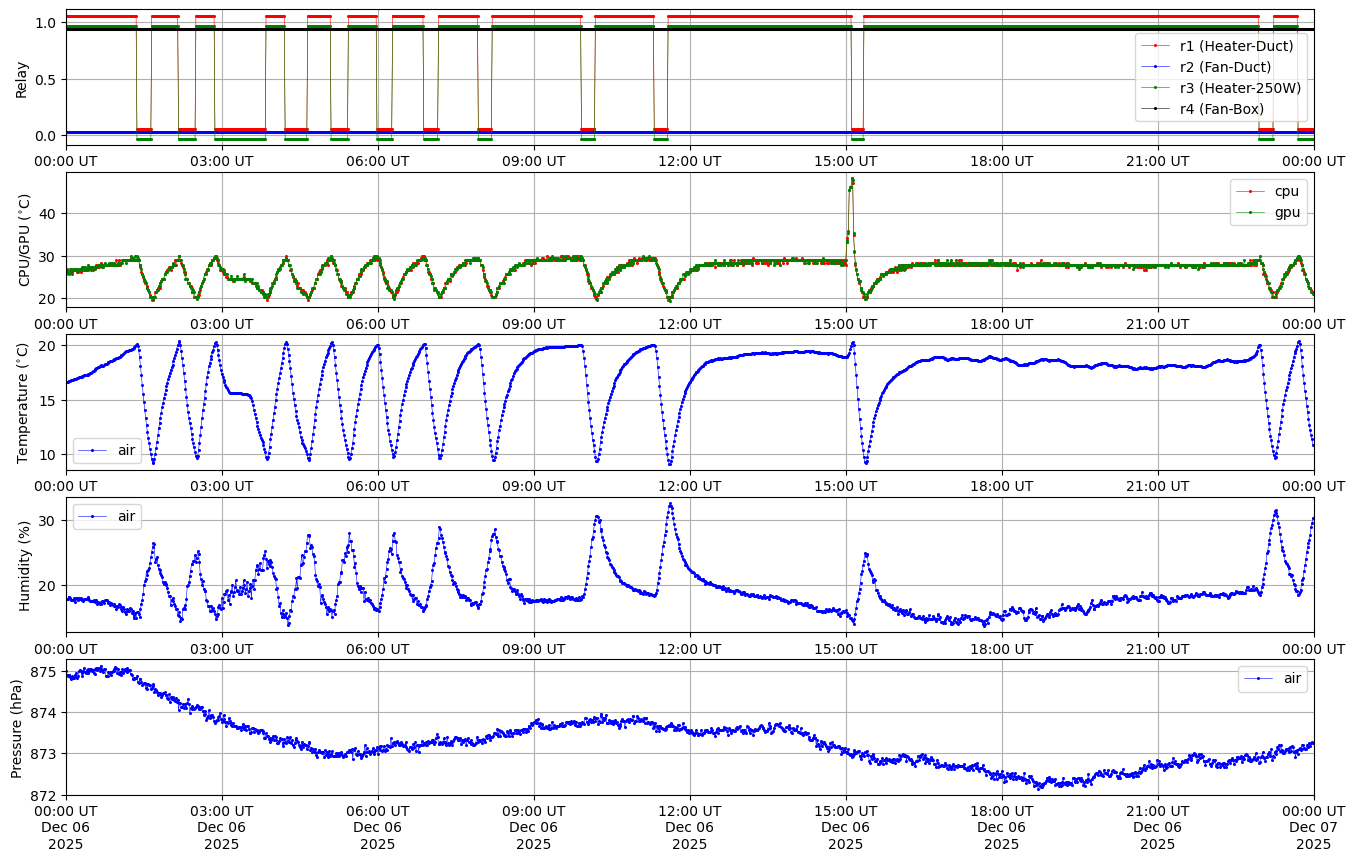Screen dimensions: 1355x861
Task: Select the Humidity (%) y-axis label
Action: 25,565
